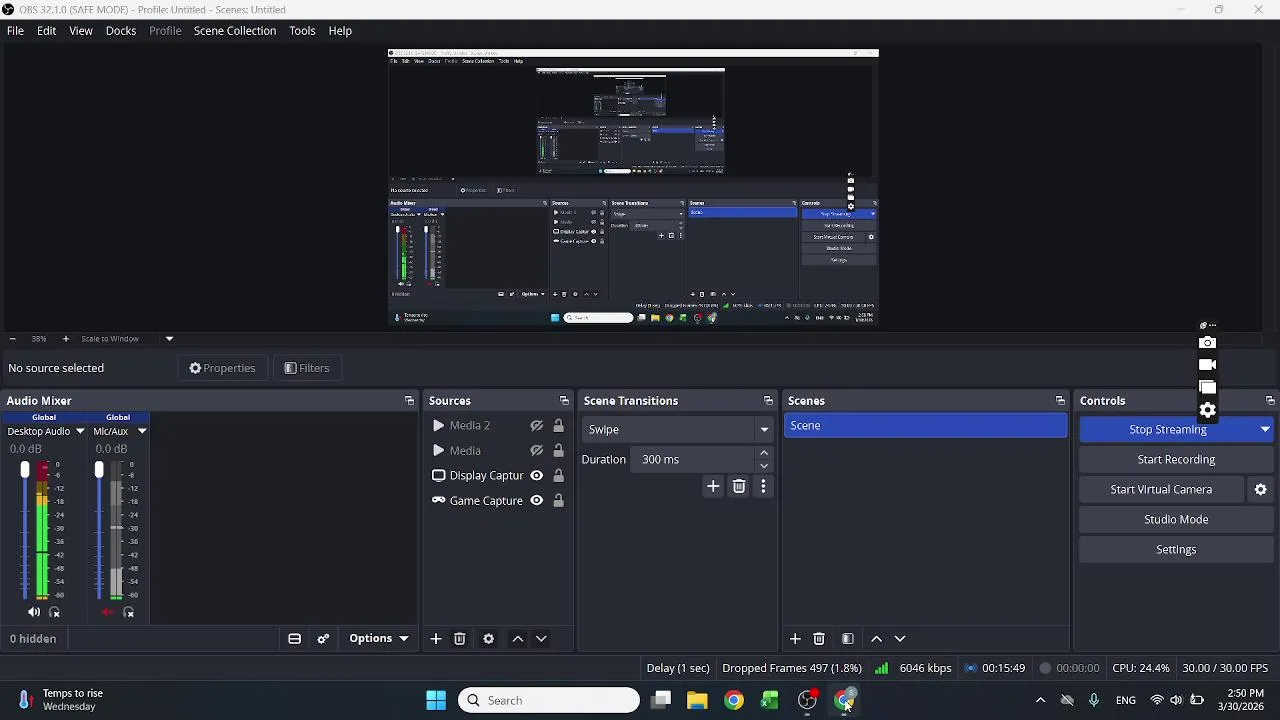Increase transition duration with up arrow
This screenshot has height=720, width=1280.
[764, 453]
